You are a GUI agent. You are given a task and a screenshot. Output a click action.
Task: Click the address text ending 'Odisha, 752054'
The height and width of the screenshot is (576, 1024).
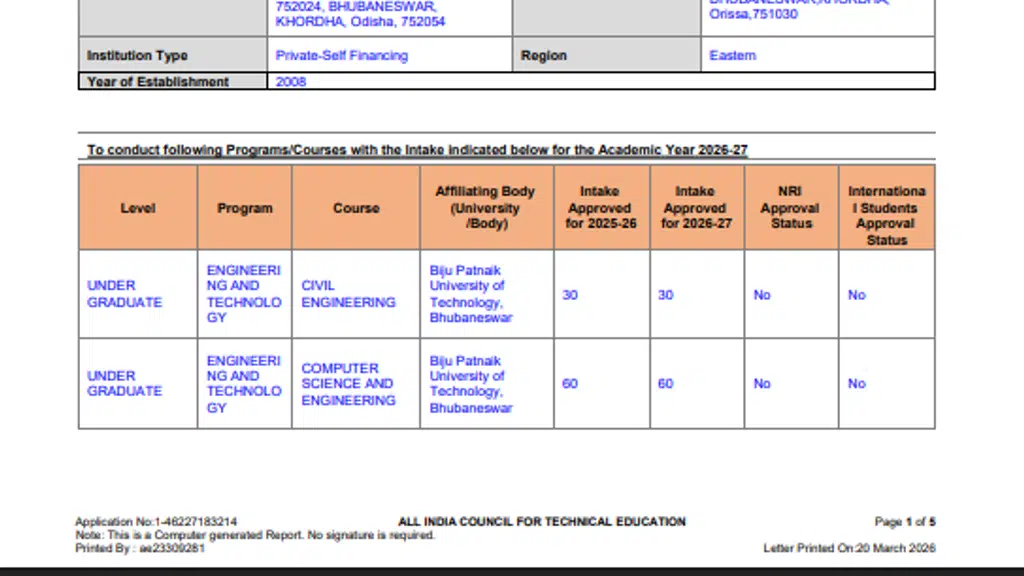(360, 22)
